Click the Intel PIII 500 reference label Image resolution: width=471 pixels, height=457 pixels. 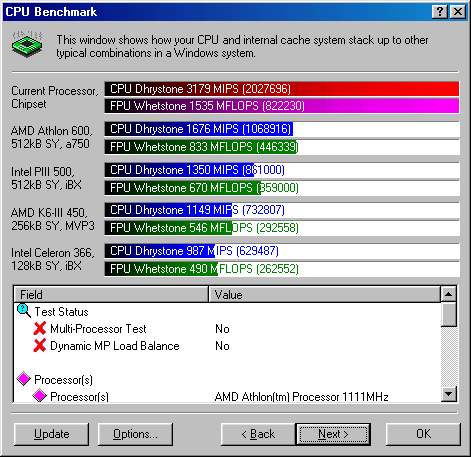coord(46,178)
